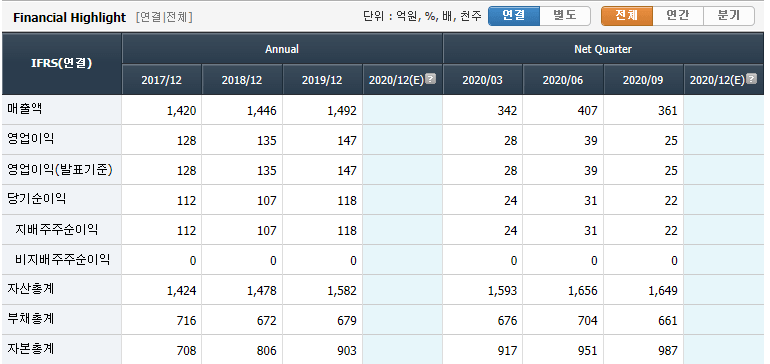Click the 자산총계 value 1,656
770x364 pixels.
(583, 291)
